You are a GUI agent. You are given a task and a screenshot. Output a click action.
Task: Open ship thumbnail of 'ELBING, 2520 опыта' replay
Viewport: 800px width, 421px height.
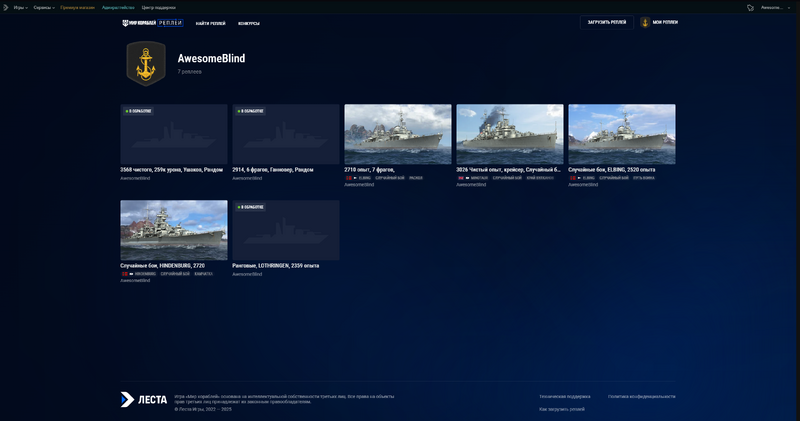pyautogui.click(x=622, y=134)
